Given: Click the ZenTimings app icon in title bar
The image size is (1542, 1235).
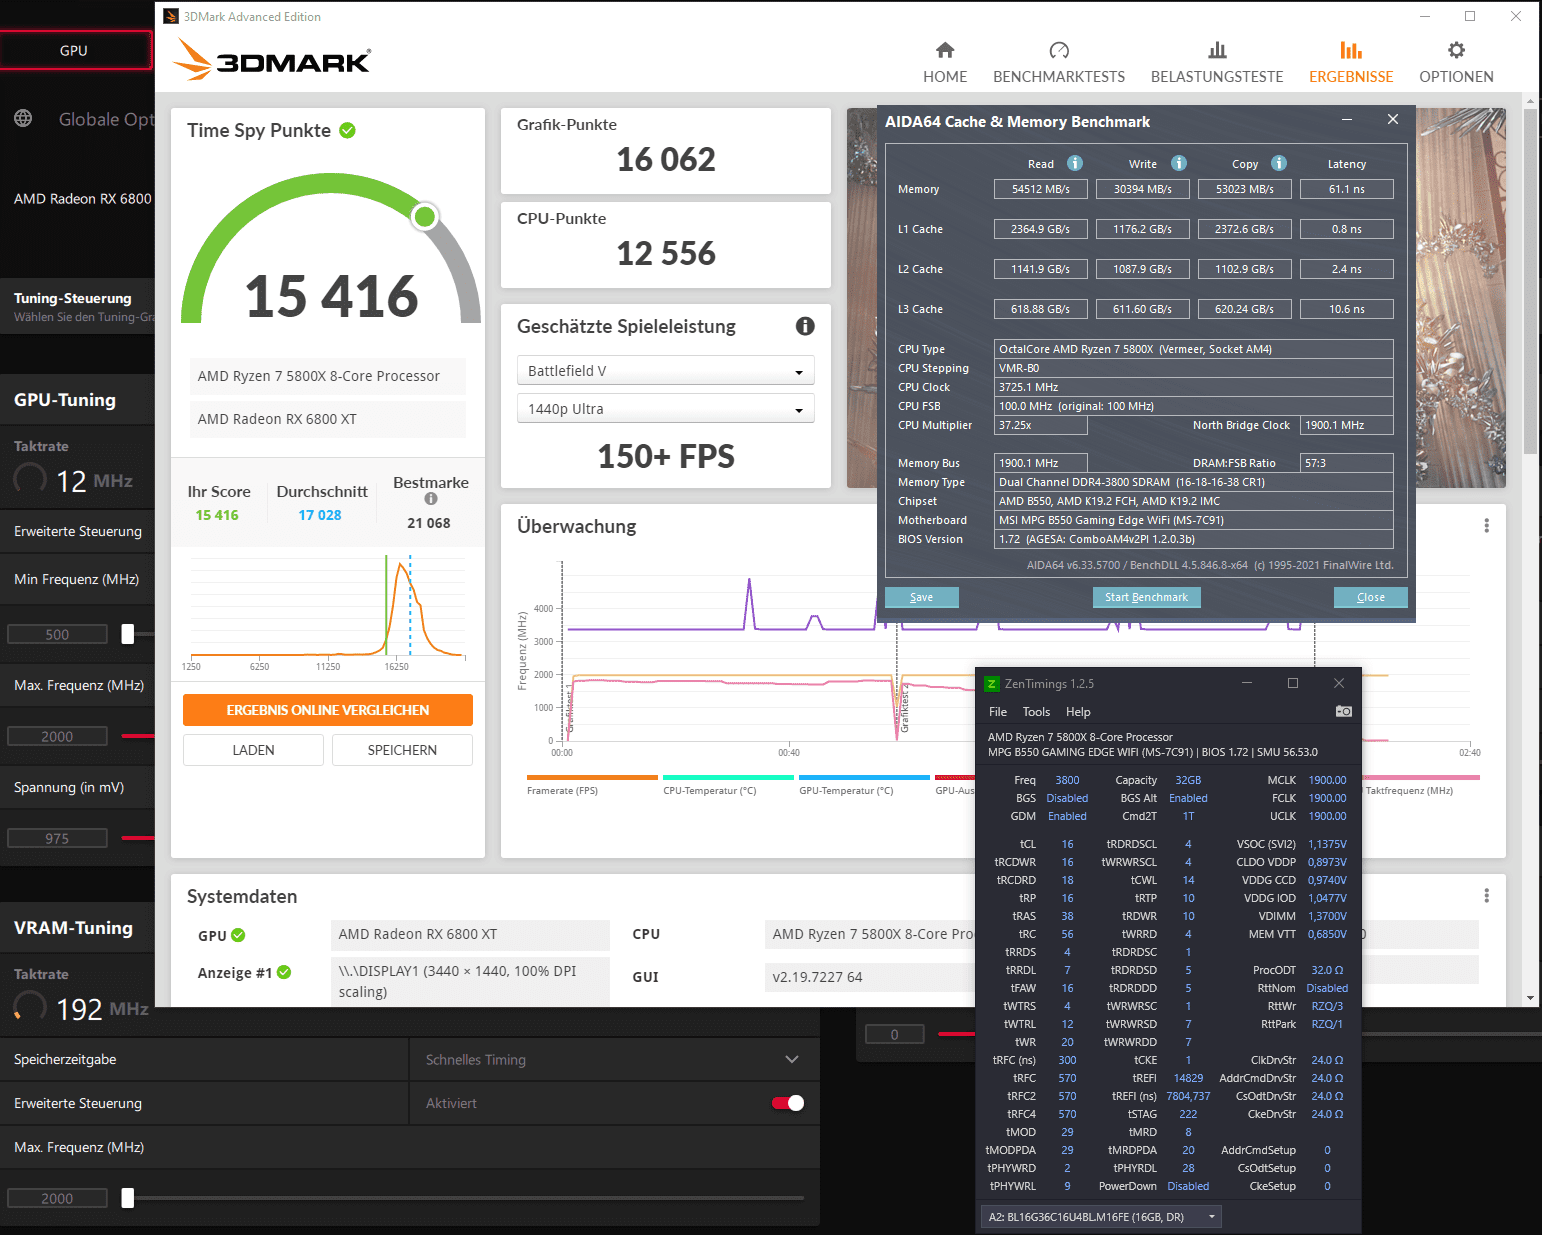Looking at the screenshot, I should click(992, 684).
